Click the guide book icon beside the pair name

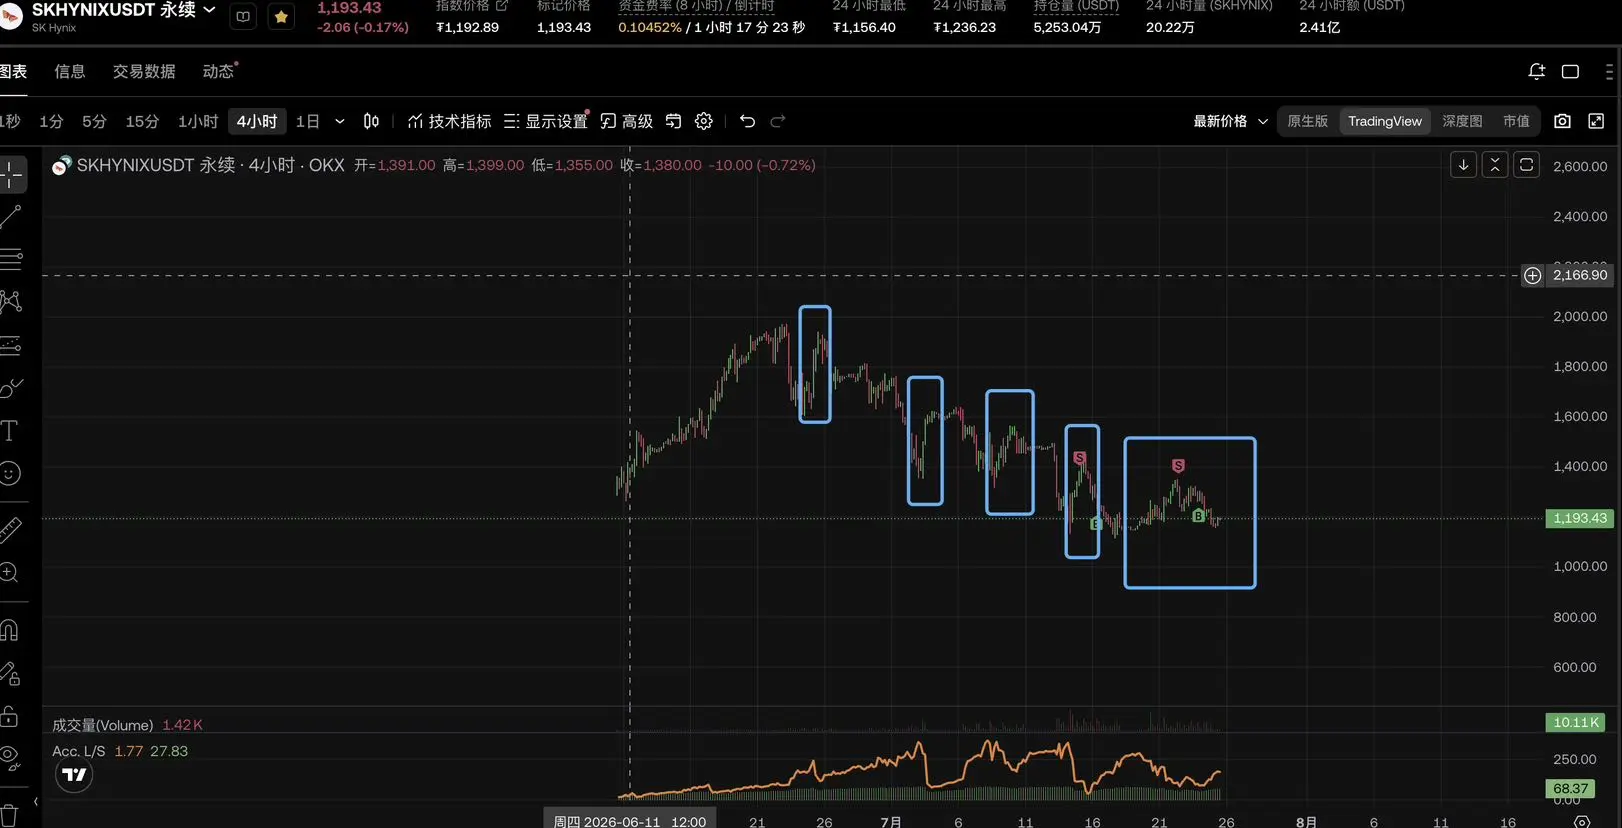[243, 17]
